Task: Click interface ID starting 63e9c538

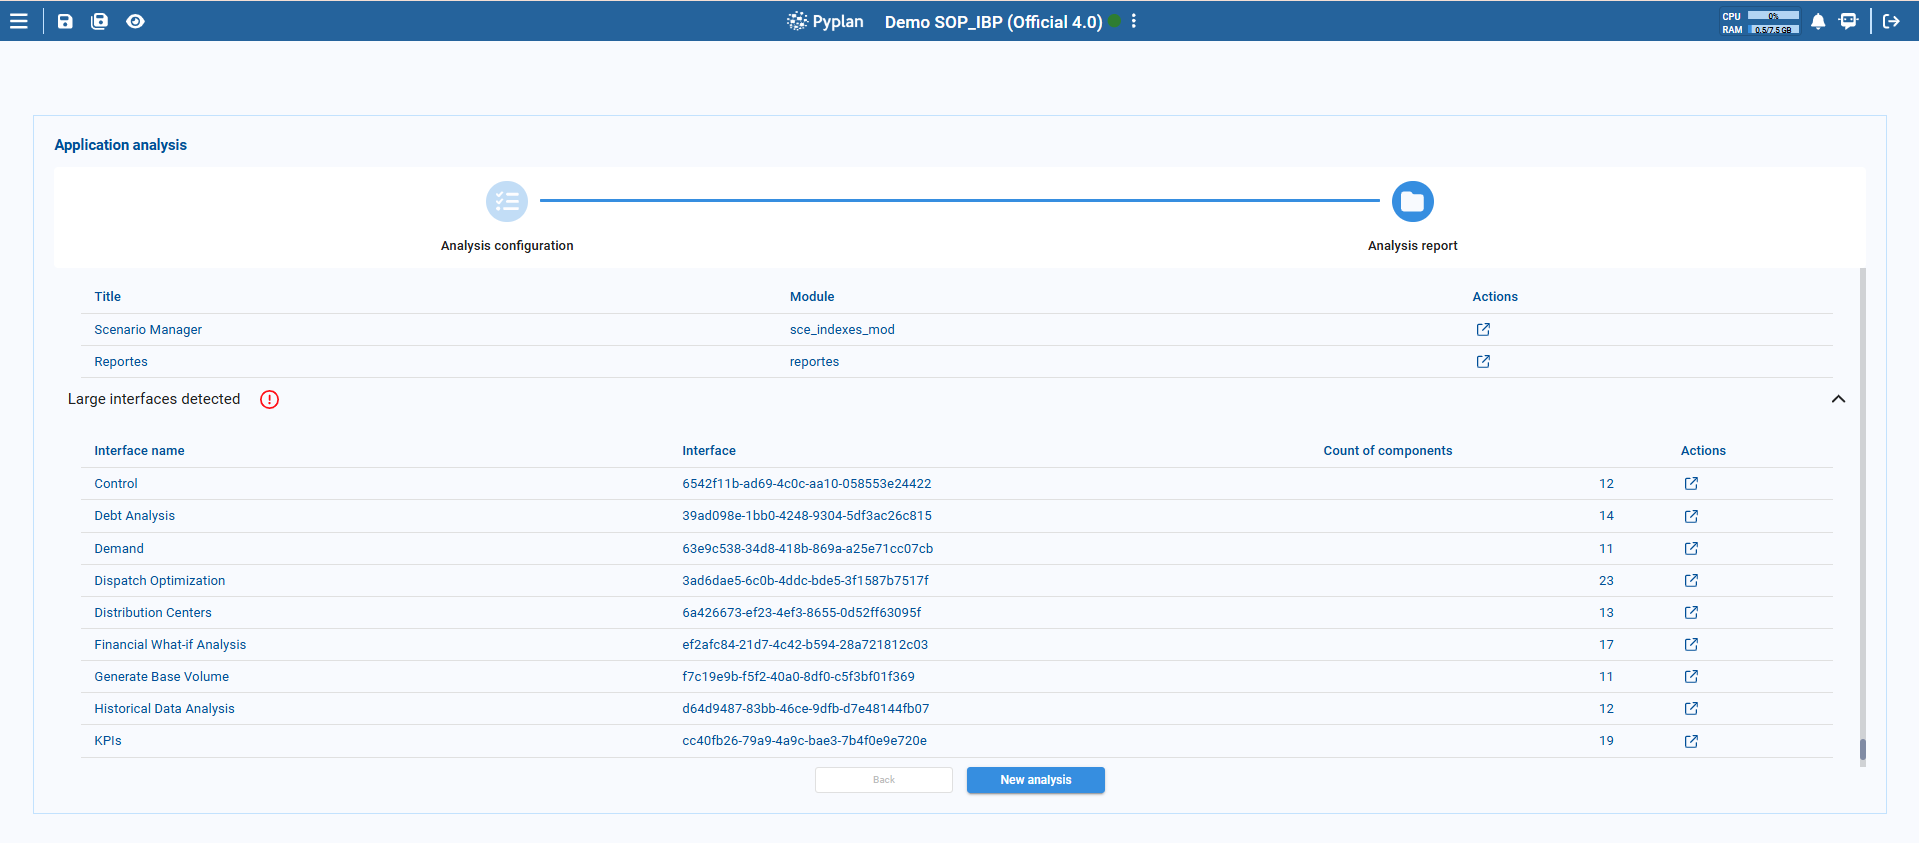Action: pyautogui.click(x=808, y=549)
